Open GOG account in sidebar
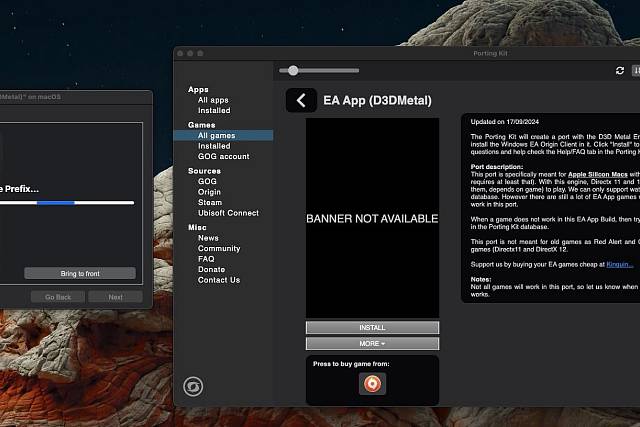640x427 pixels. (223, 157)
